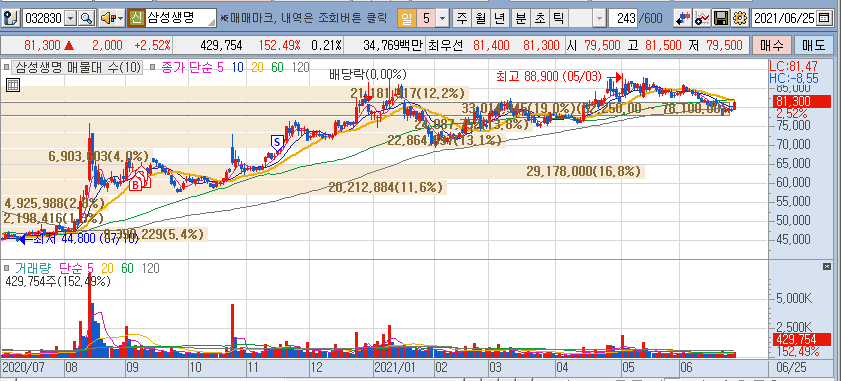The image size is (841, 381).
Task: Click the LC:81.47 indicator text
Action: click(792, 66)
